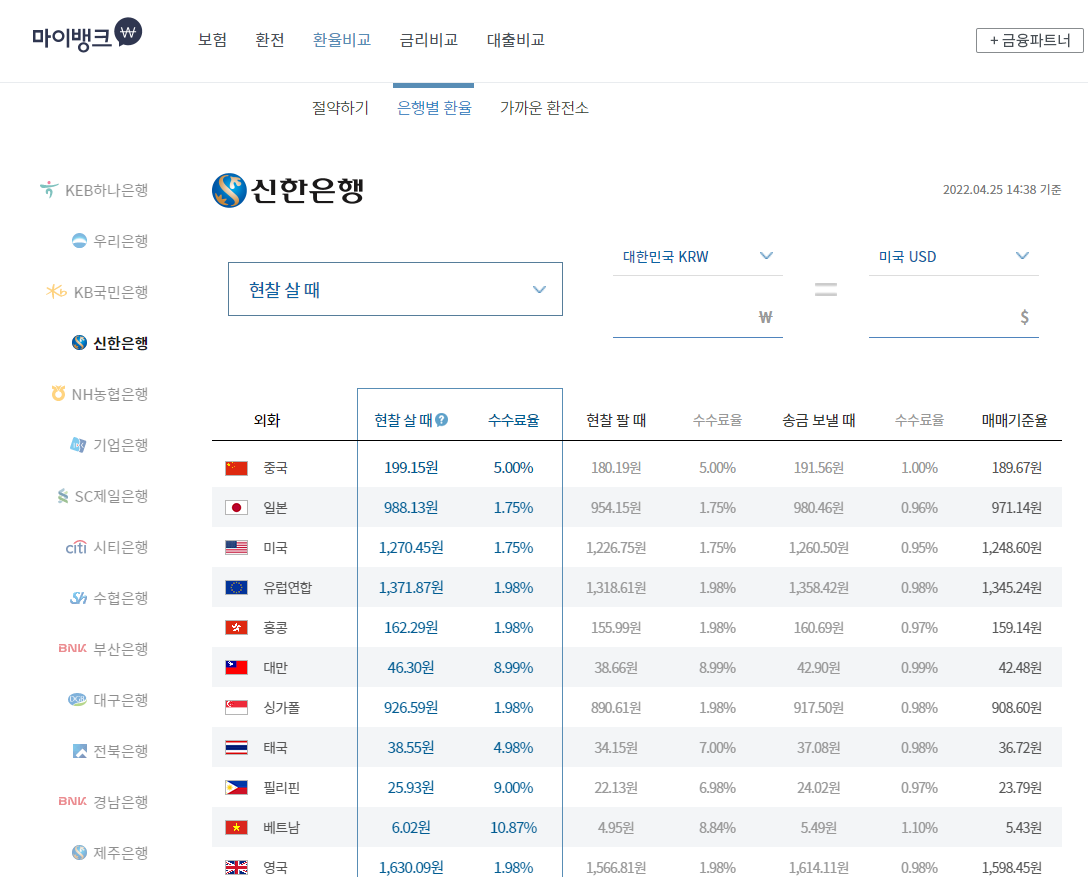Click the large 신한은행 header logo
The image size is (1088, 877).
click(x=288, y=190)
